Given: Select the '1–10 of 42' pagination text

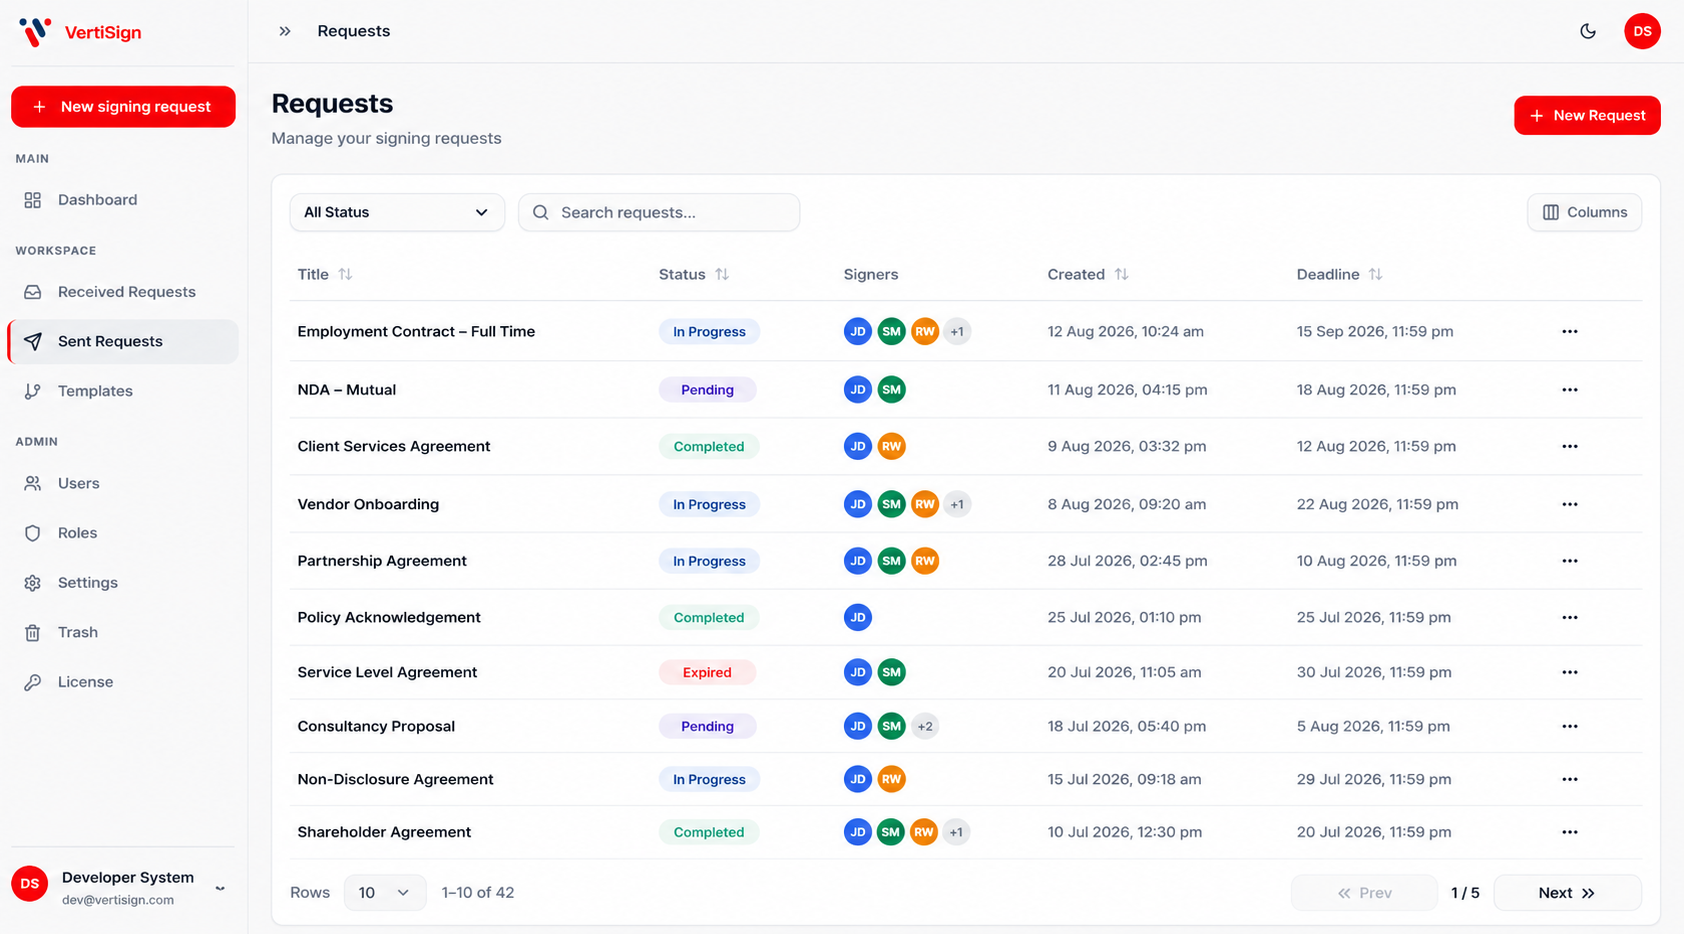Looking at the screenshot, I should click(478, 893).
